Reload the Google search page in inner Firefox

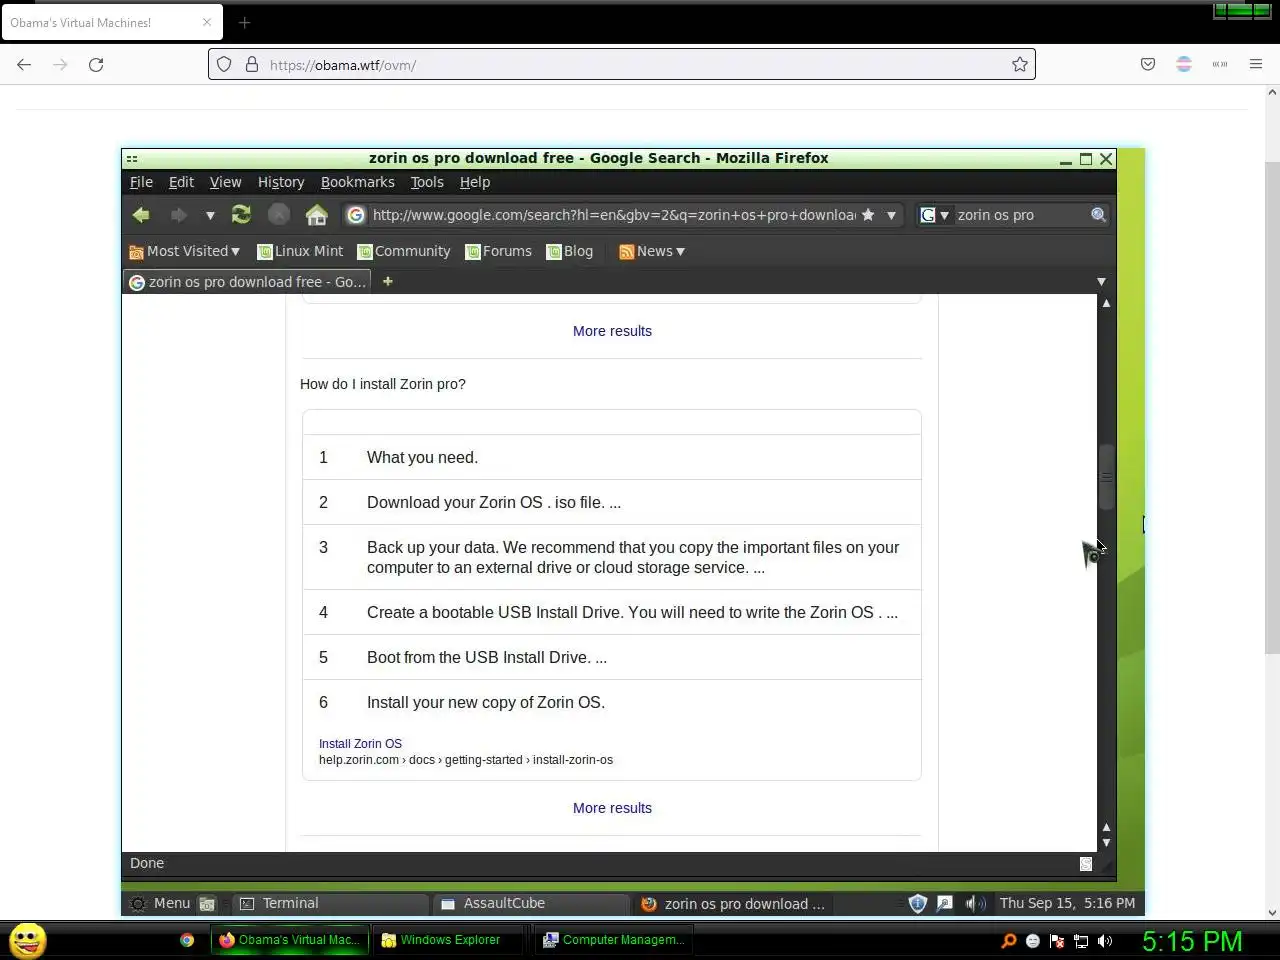241,215
